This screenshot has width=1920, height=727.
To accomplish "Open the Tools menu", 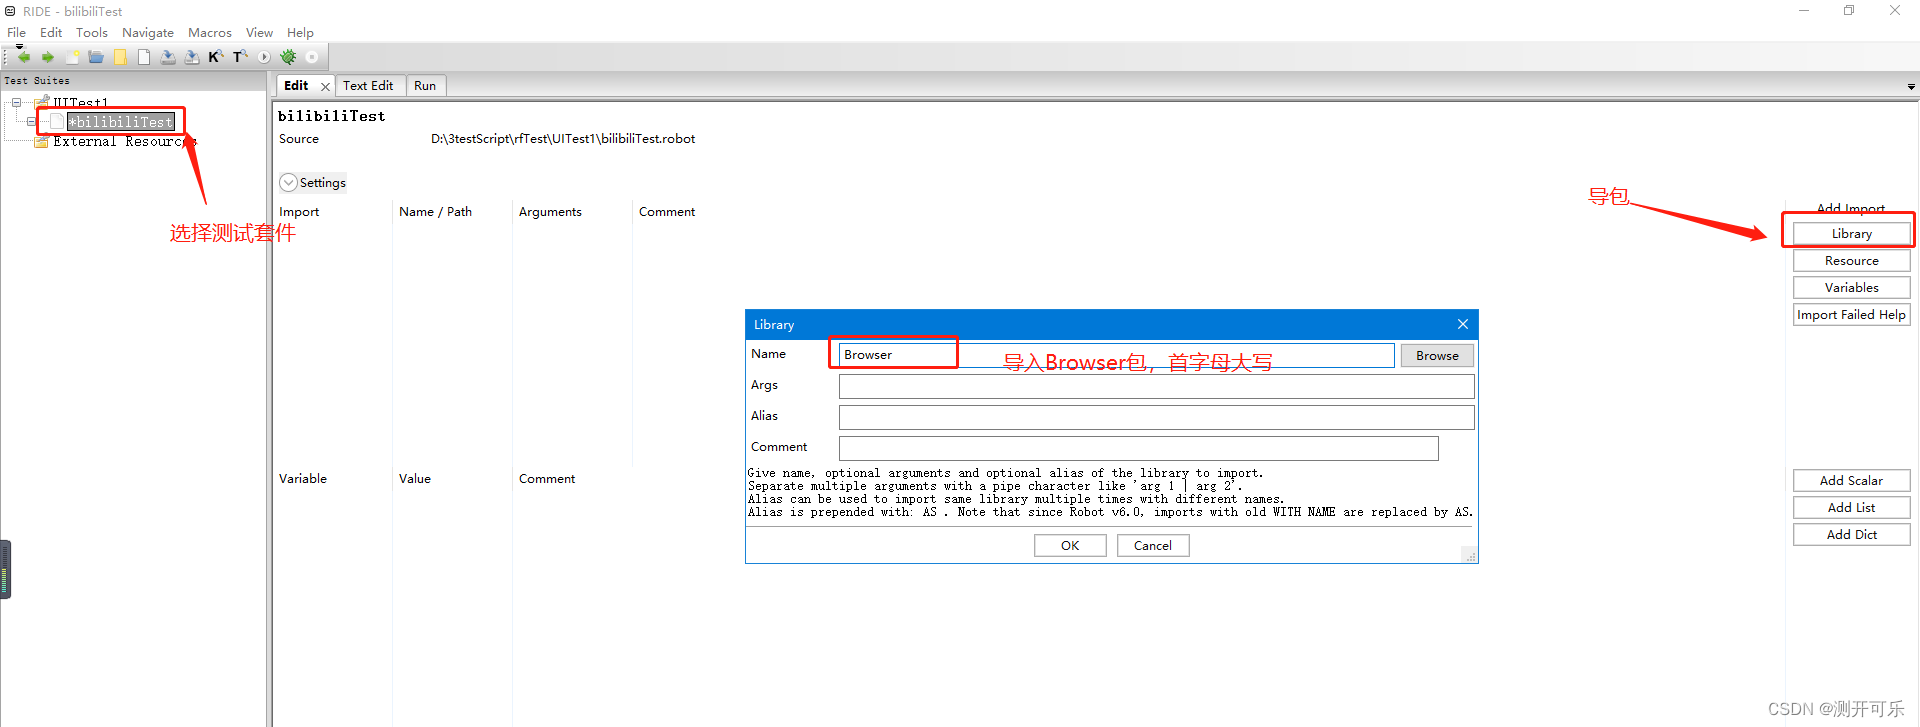I will (x=92, y=32).
